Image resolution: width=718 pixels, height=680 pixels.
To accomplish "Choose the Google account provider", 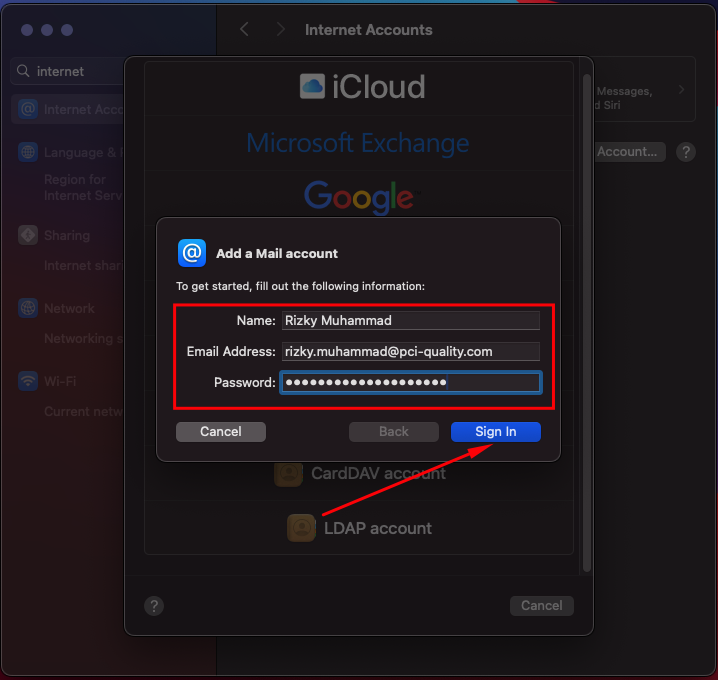I will click(x=360, y=196).
